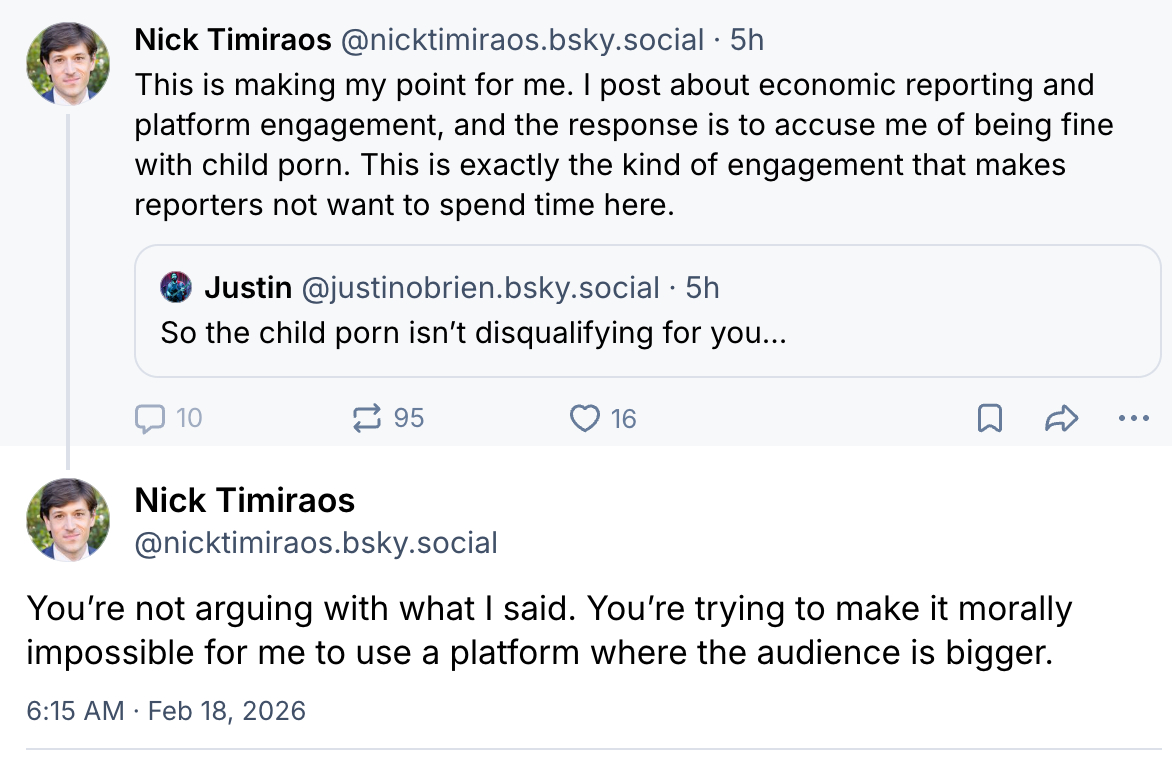Click the Nick Timiraos name on top post
Viewport: 1172px width, 768px height.
pyautogui.click(x=233, y=40)
